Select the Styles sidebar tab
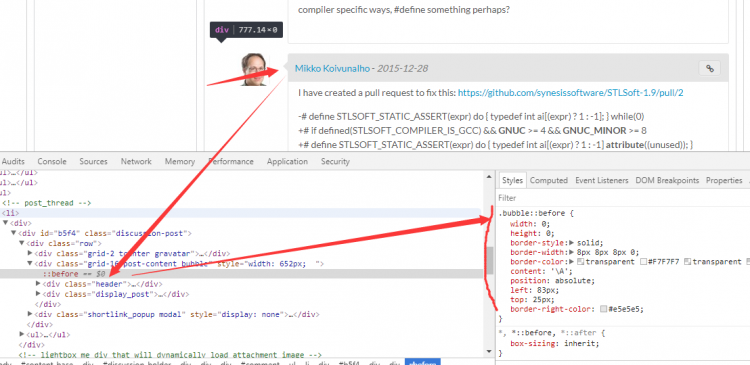 (x=512, y=180)
